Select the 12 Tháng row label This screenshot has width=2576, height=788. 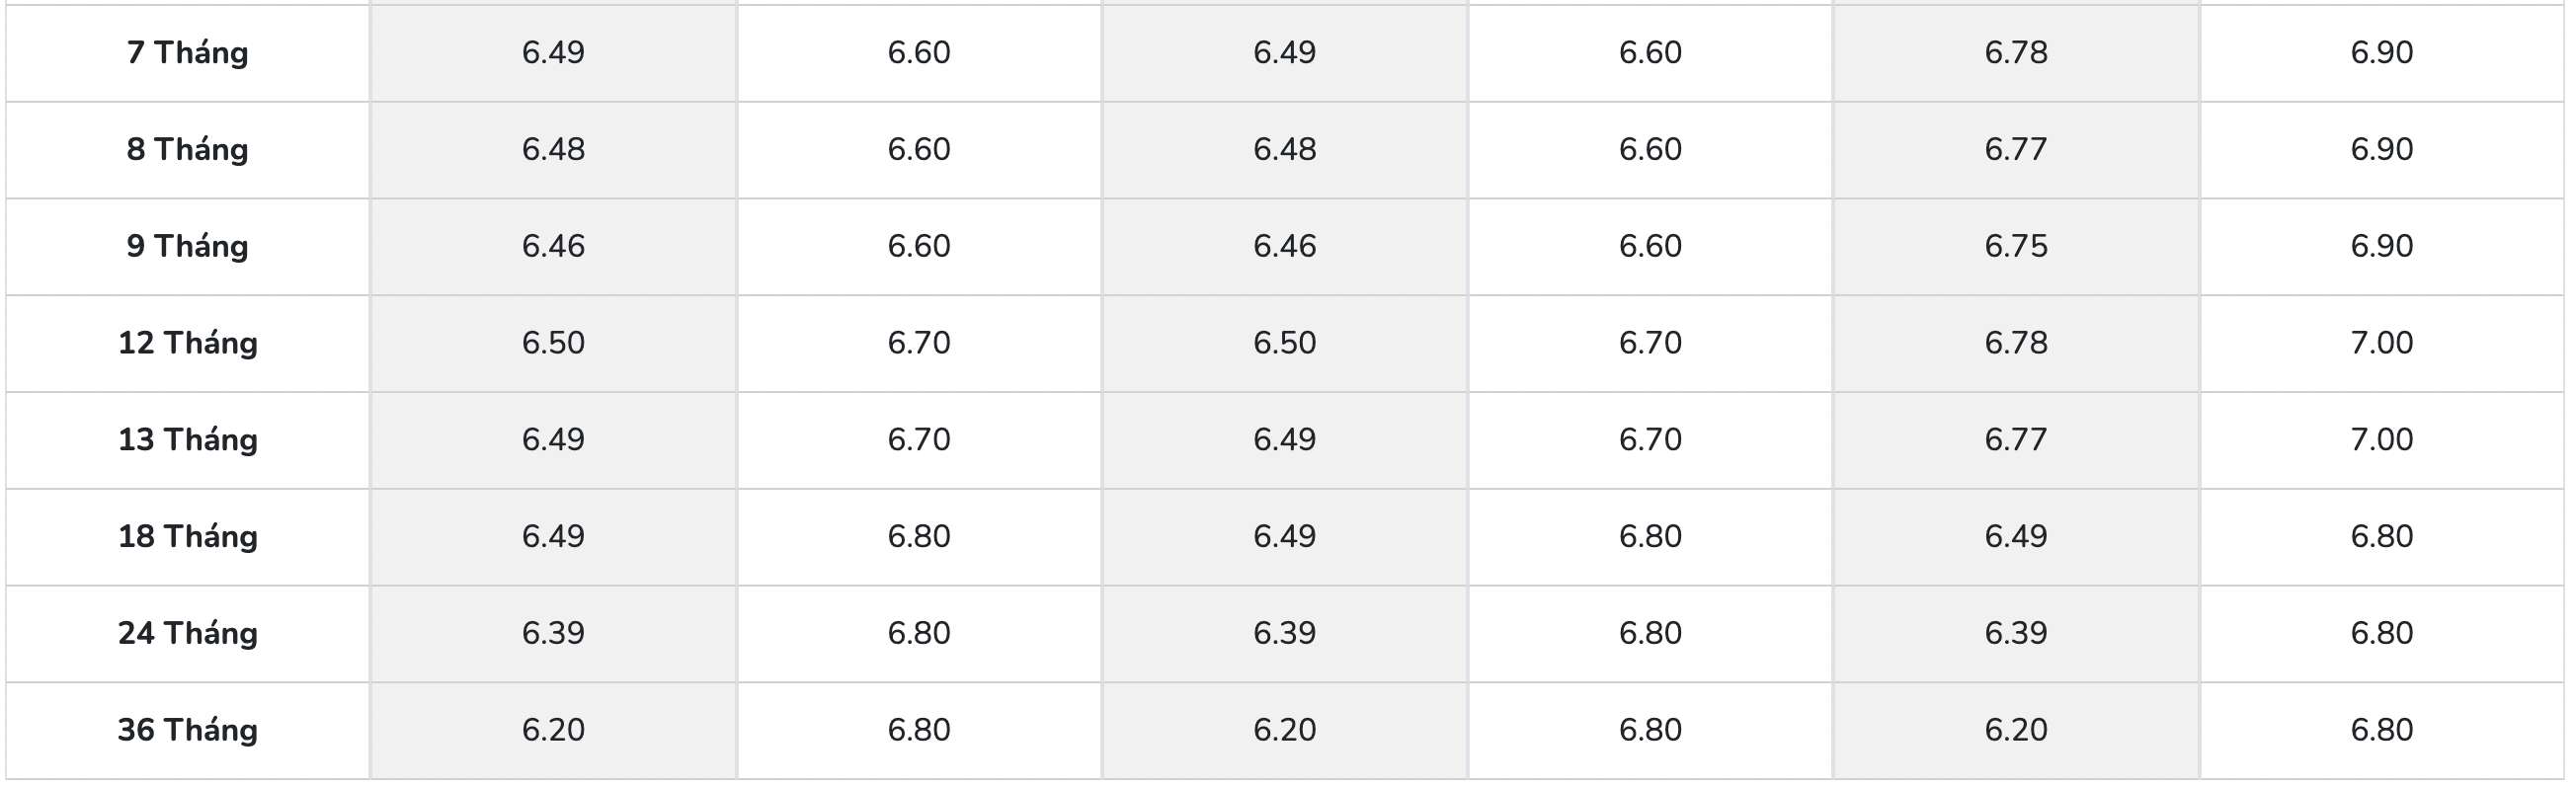(x=187, y=343)
